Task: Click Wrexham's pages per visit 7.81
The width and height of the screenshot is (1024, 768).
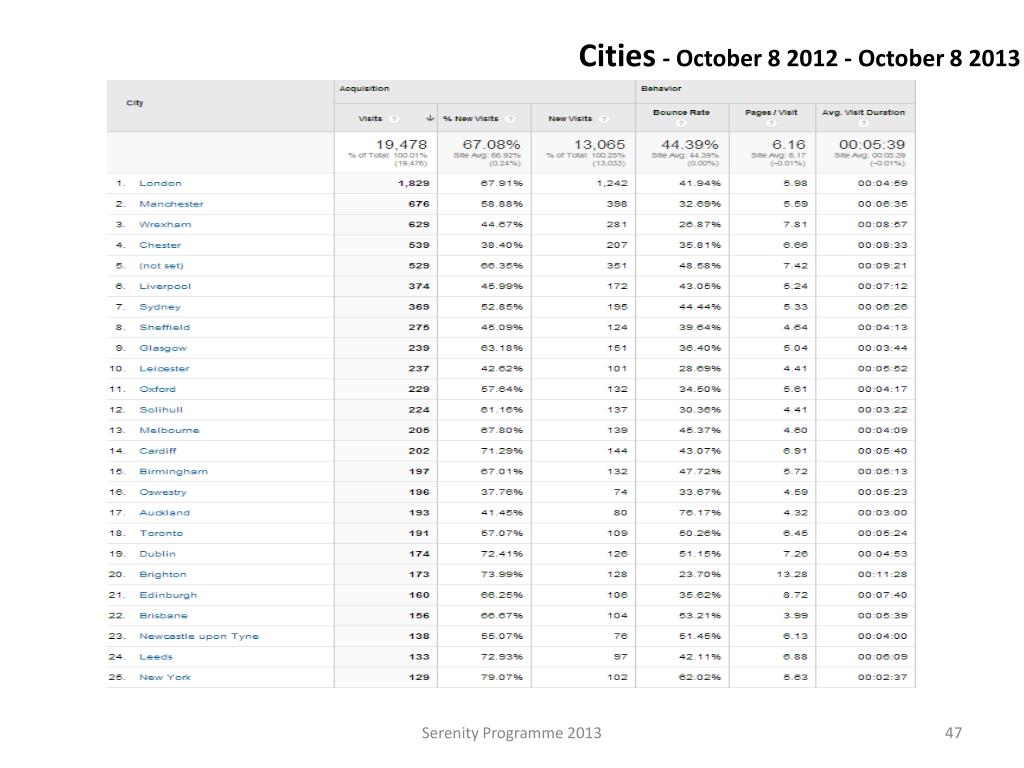Action: tap(795, 225)
